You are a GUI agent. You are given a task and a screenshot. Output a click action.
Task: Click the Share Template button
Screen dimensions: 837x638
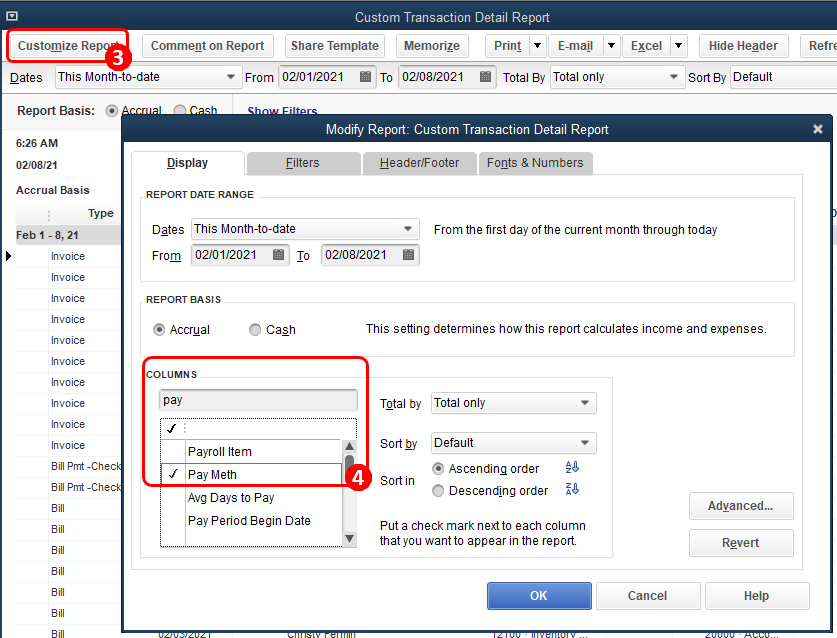coord(335,46)
